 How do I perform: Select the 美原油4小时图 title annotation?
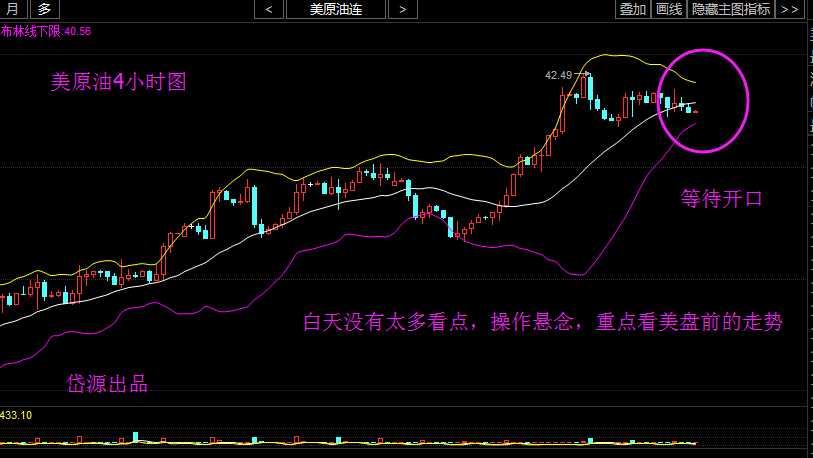point(118,82)
